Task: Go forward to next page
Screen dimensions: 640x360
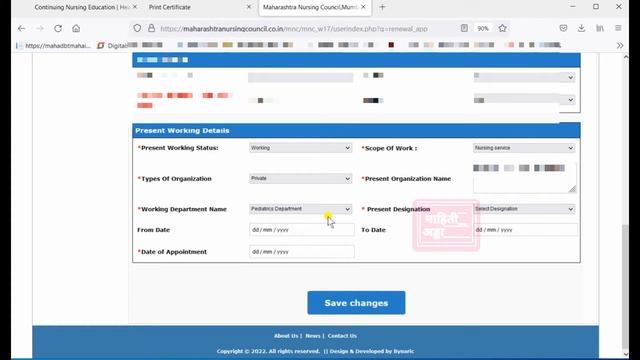Action: (40, 28)
